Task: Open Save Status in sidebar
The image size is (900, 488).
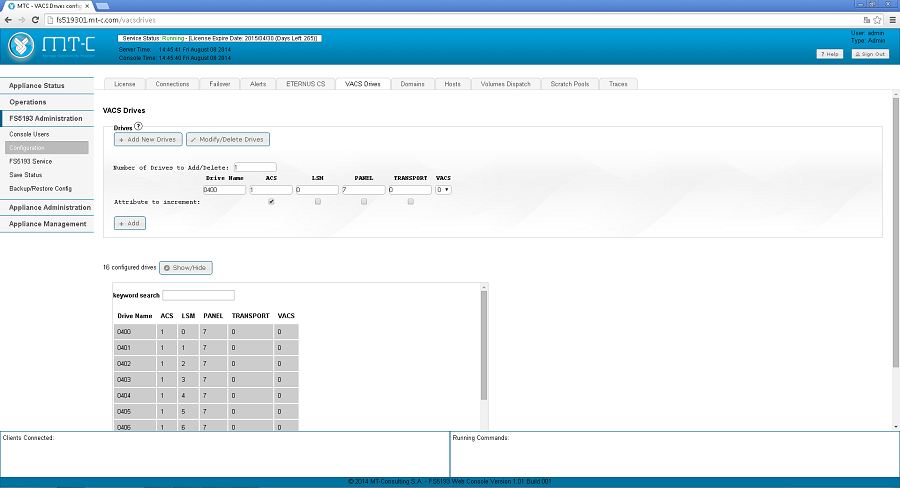Action: click(26, 175)
